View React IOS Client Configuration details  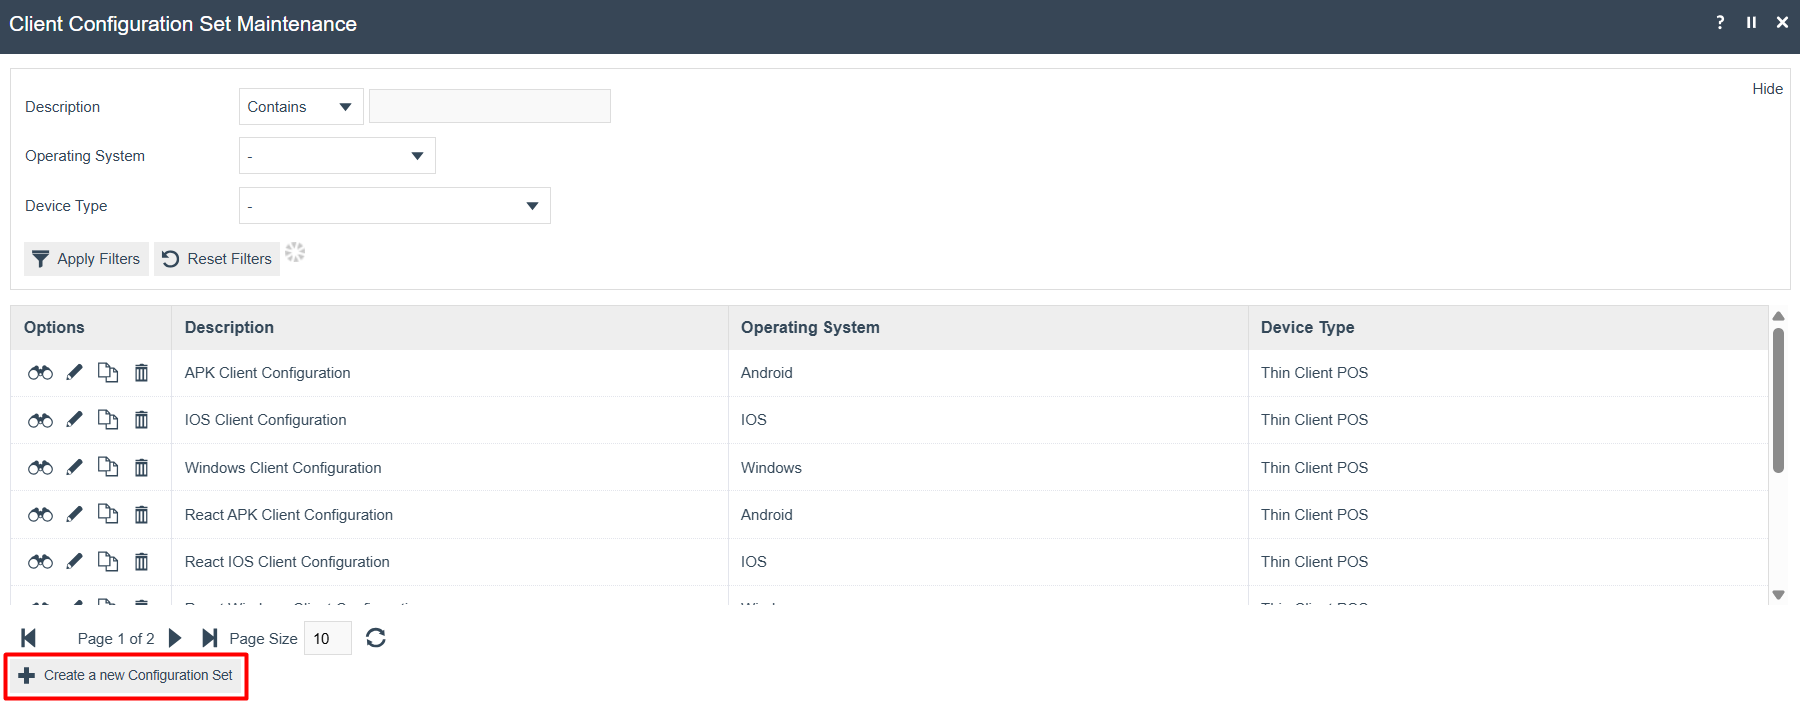pyautogui.click(x=40, y=562)
